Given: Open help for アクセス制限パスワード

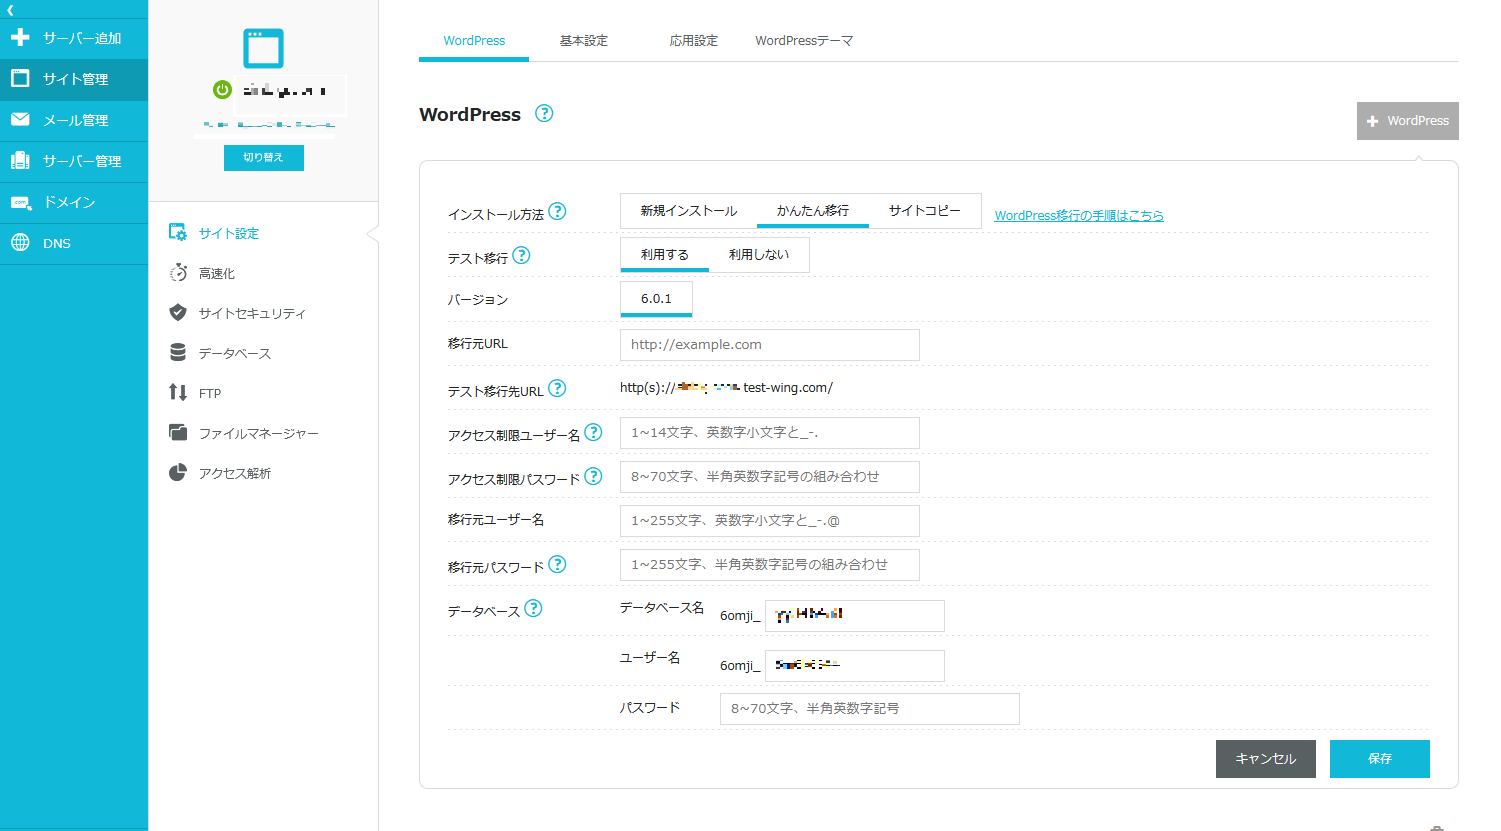Looking at the screenshot, I should point(593,476).
